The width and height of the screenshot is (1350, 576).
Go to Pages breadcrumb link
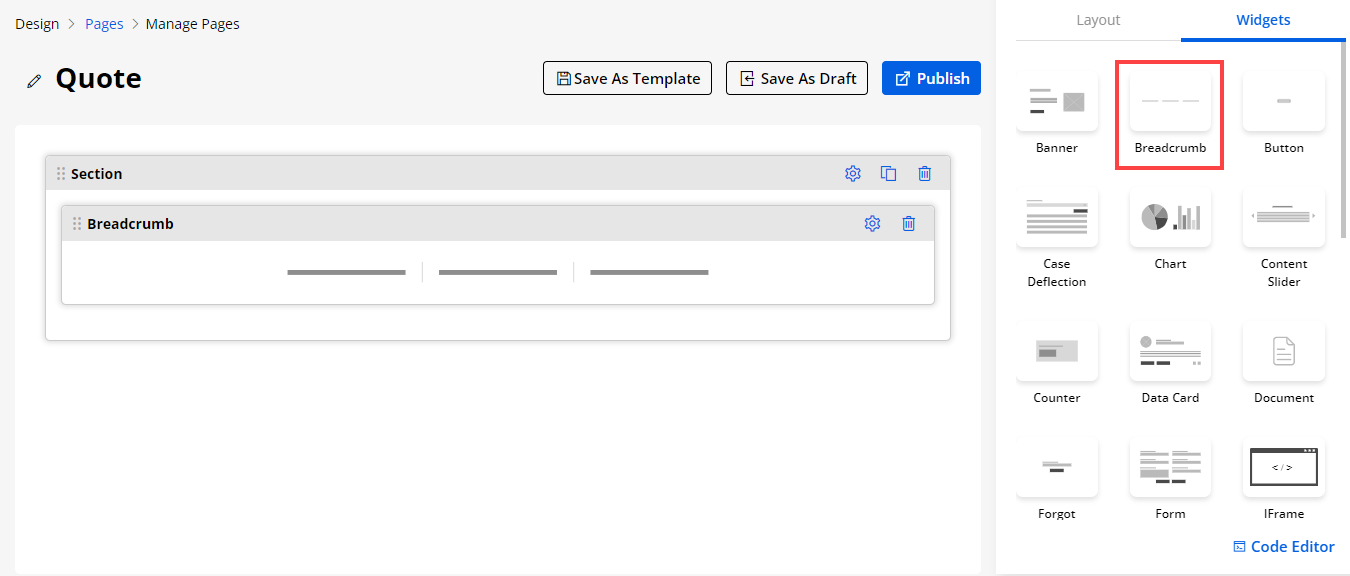pos(104,24)
